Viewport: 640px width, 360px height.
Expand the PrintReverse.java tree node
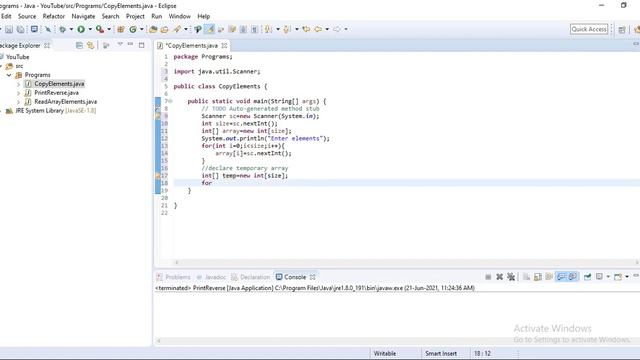[18, 93]
